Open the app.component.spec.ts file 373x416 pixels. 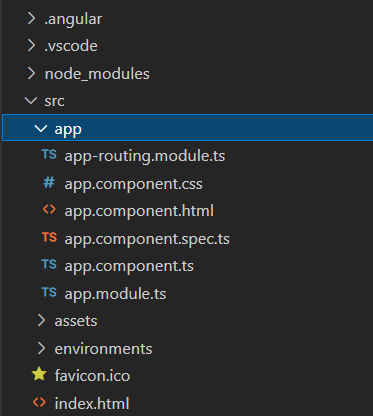tap(147, 239)
